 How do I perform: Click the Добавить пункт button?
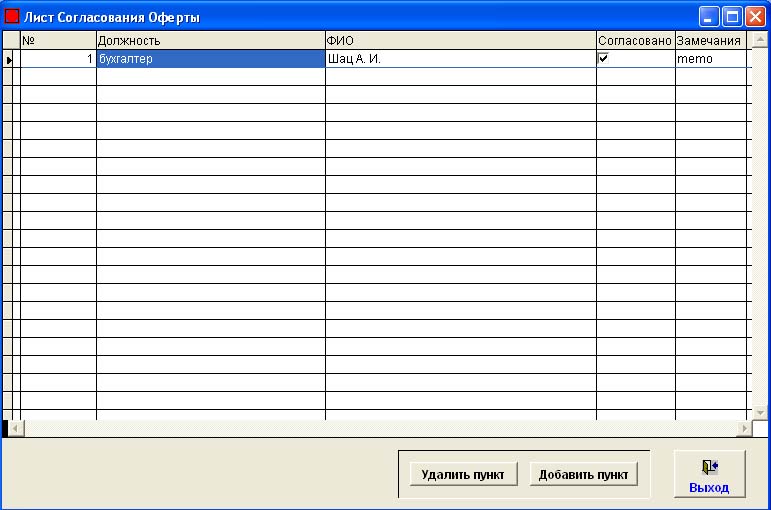(584, 474)
